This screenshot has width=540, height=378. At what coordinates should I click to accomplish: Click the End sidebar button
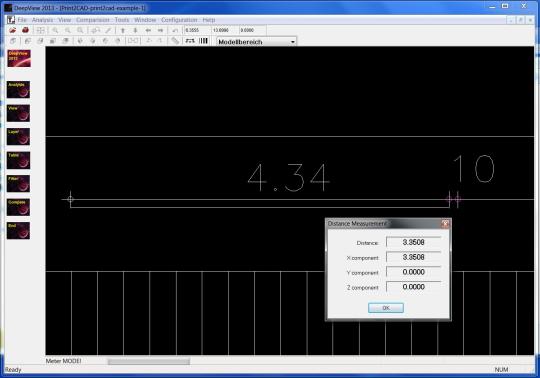[18, 230]
